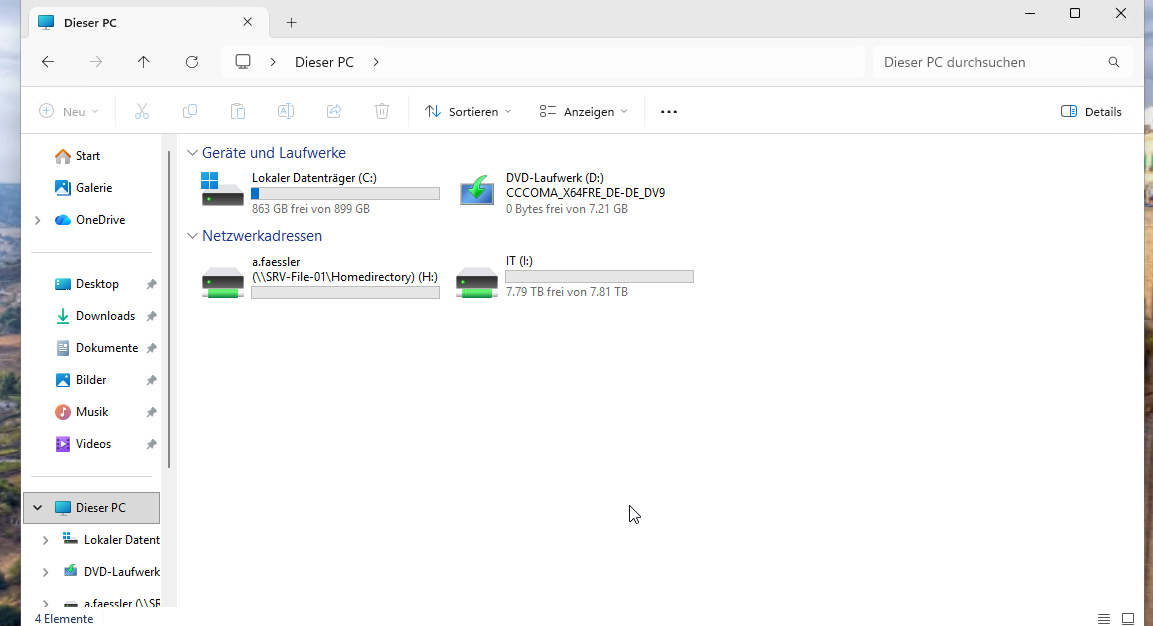Click the Delete trash can icon
The image size is (1153, 626).
click(x=382, y=111)
